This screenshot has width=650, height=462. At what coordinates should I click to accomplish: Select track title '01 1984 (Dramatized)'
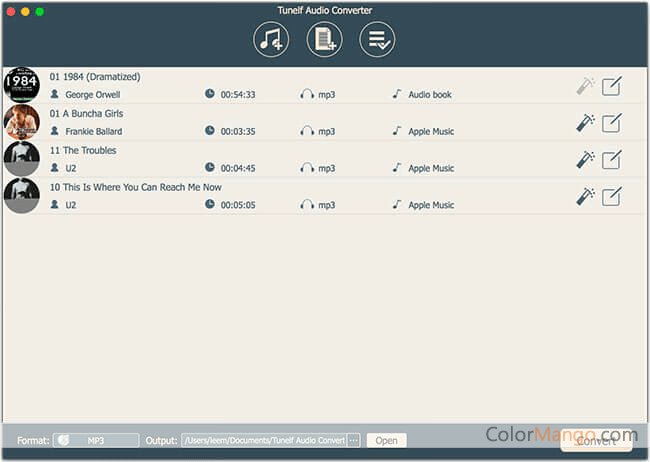tap(95, 77)
